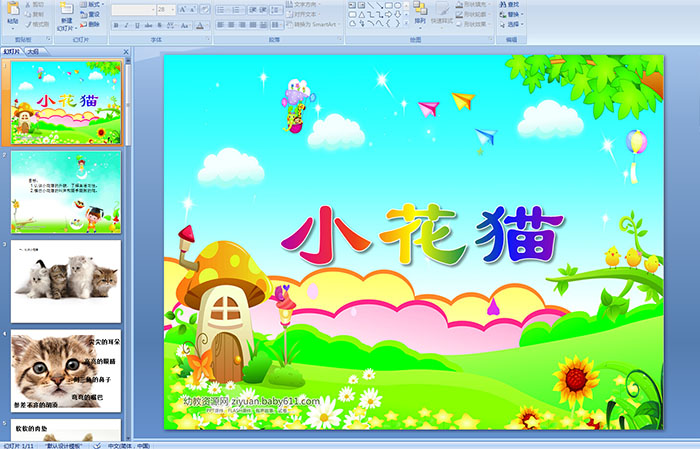This screenshot has width=700, height=449.
Task: Select the Arrow line shape
Action: click(379, 5)
